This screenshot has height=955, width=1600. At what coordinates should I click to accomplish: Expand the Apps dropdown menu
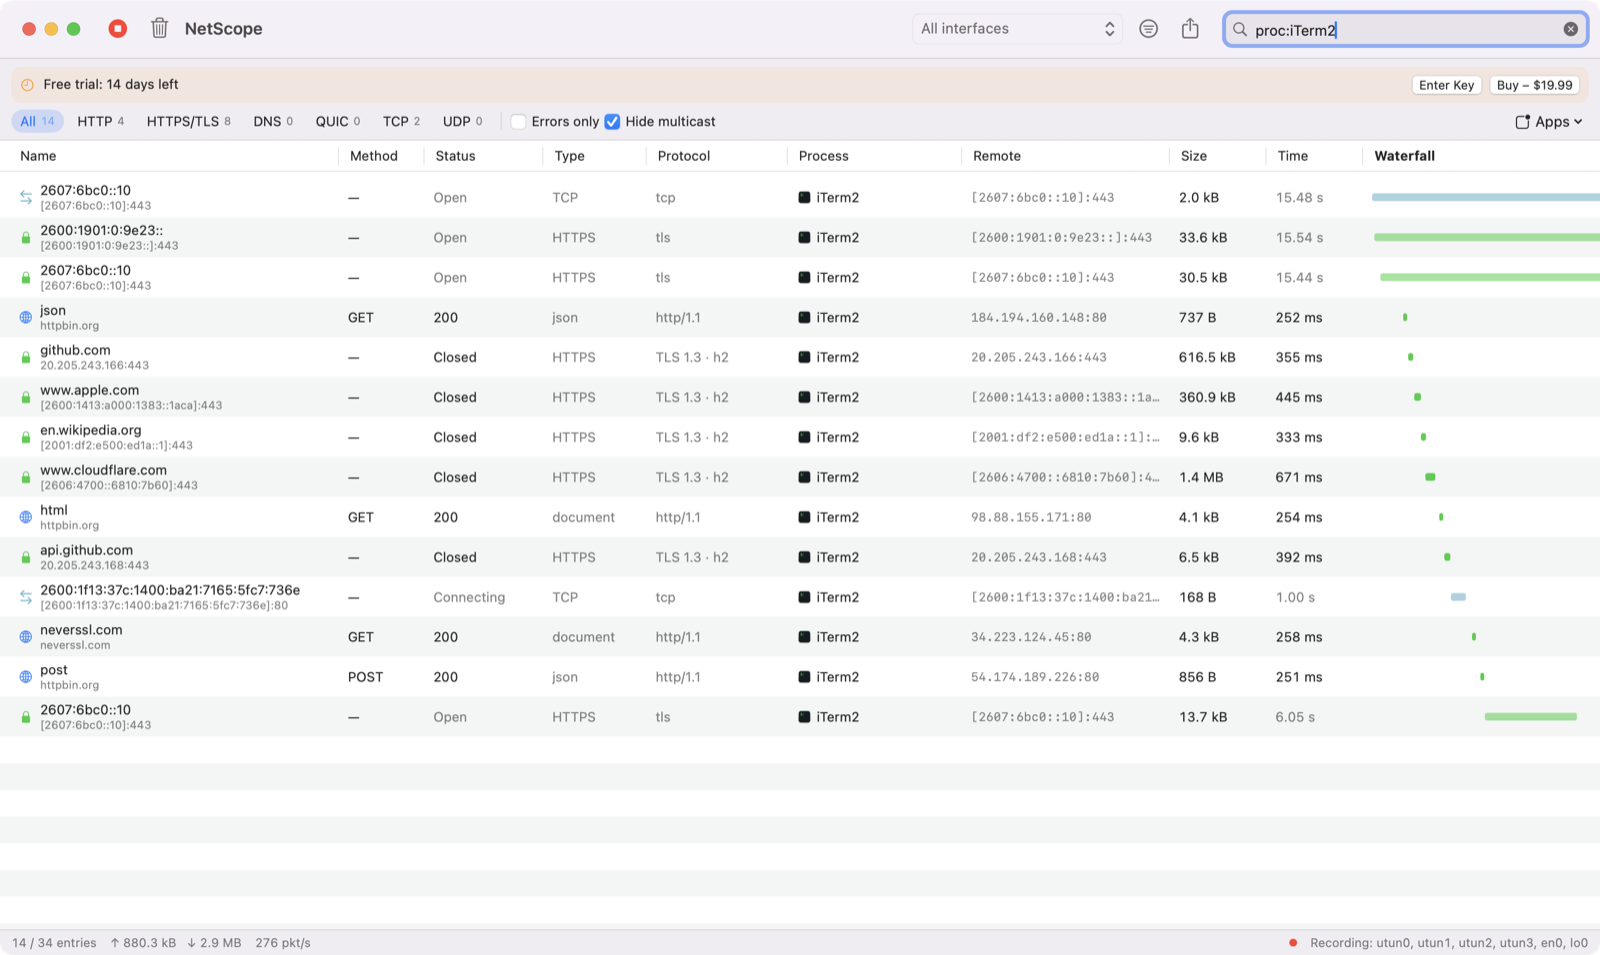pos(1549,122)
